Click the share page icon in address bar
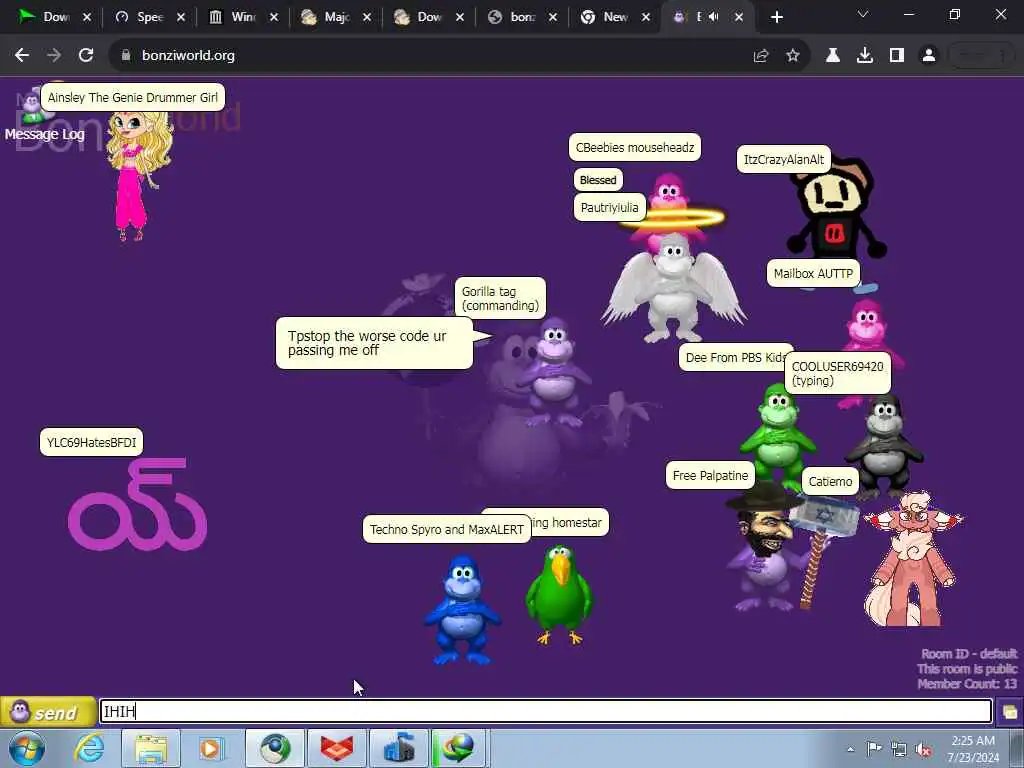The image size is (1024, 768). click(x=761, y=56)
